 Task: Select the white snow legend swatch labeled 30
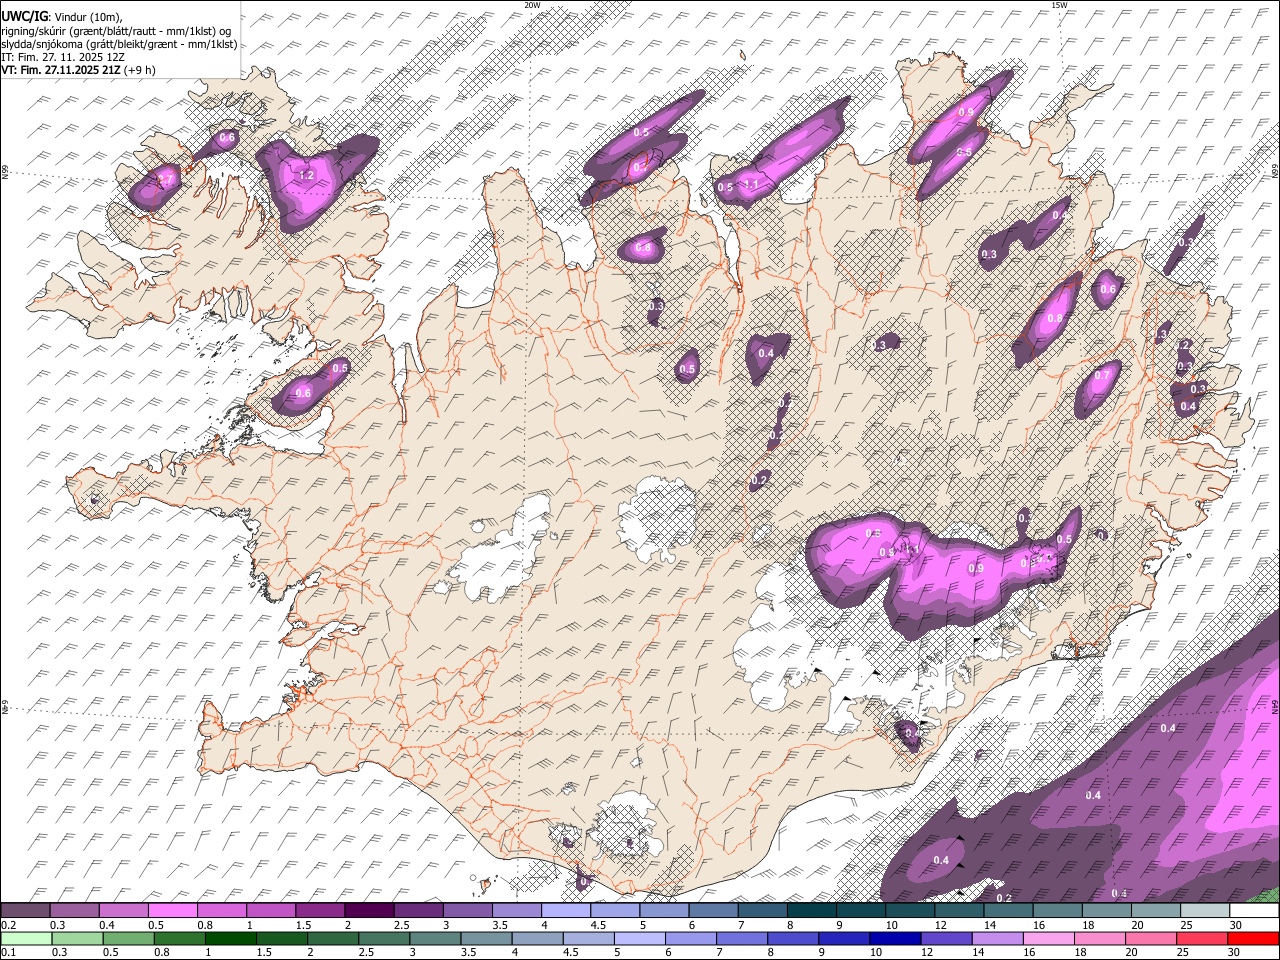[1254, 911]
